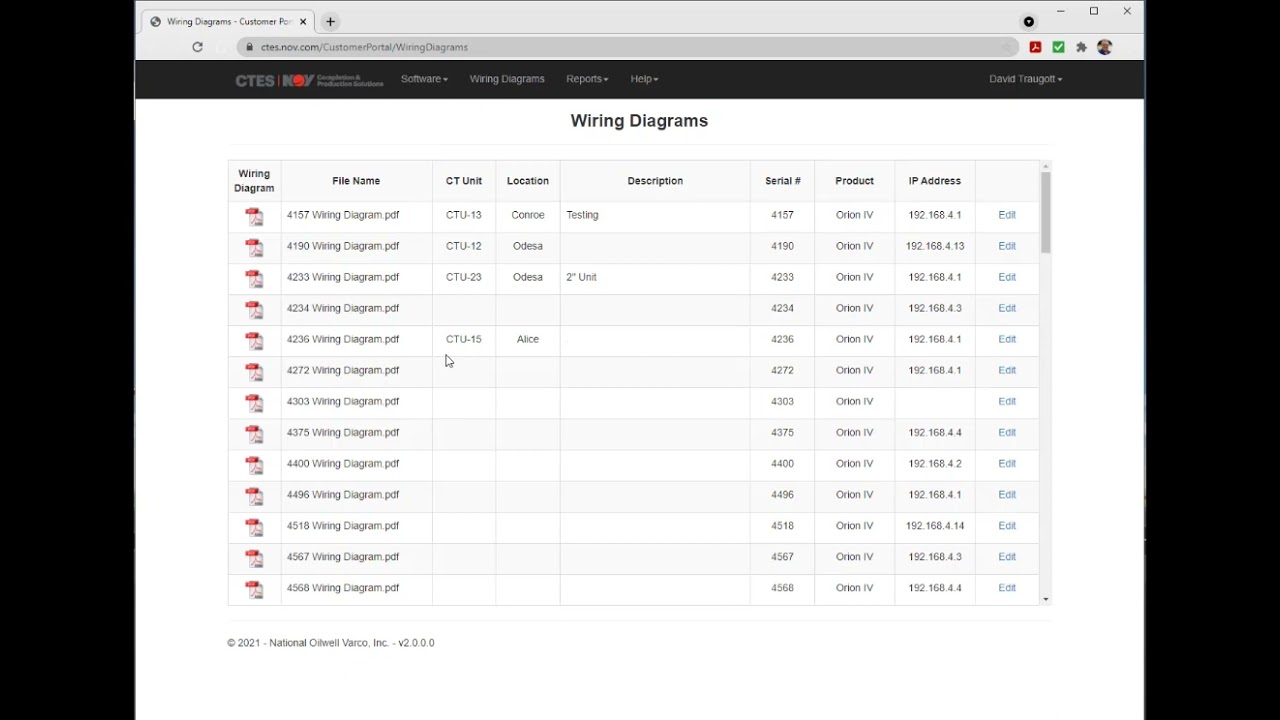1280x720 pixels.
Task: Click the Adobe Acrobat extension icon
Action: point(1035,47)
